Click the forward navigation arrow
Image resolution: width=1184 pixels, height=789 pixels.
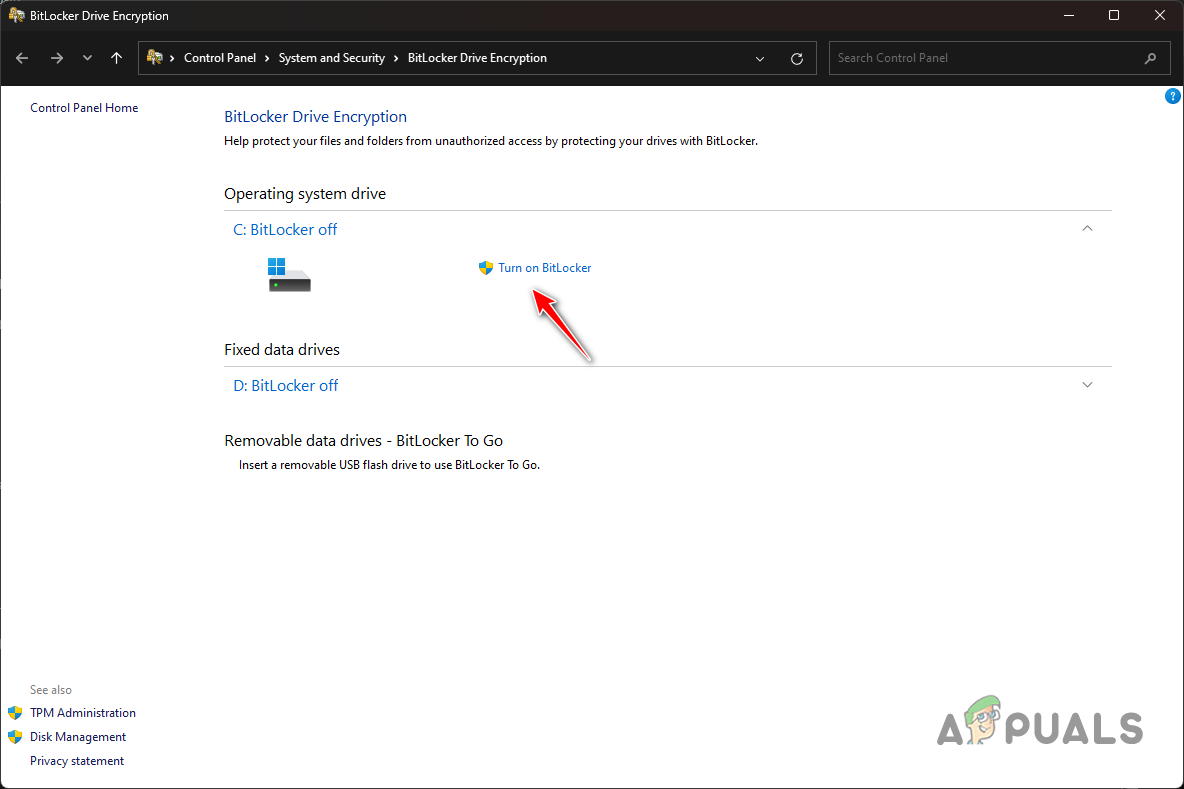click(x=57, y=58)
